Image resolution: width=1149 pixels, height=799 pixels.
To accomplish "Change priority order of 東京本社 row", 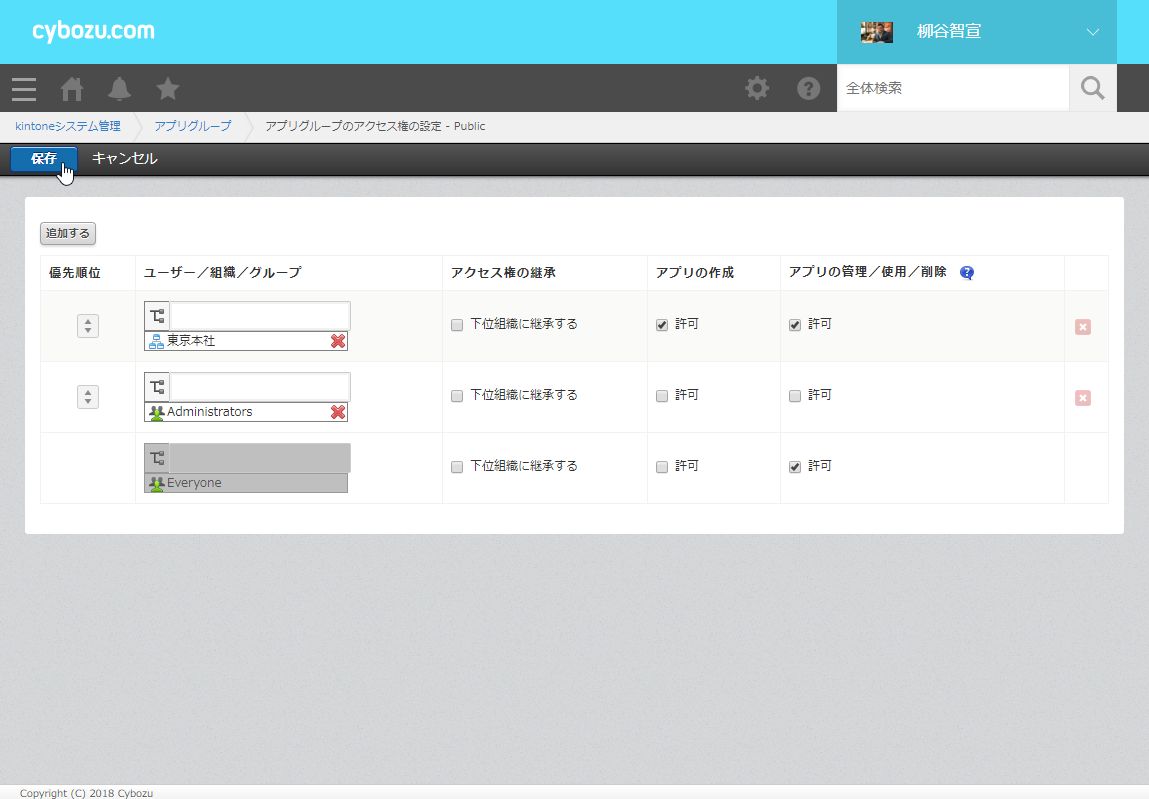I will pos(88,326).
